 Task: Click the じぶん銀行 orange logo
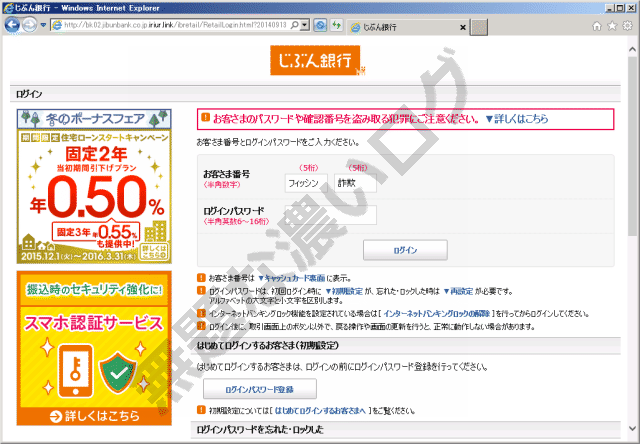click(x=316, y=60)
